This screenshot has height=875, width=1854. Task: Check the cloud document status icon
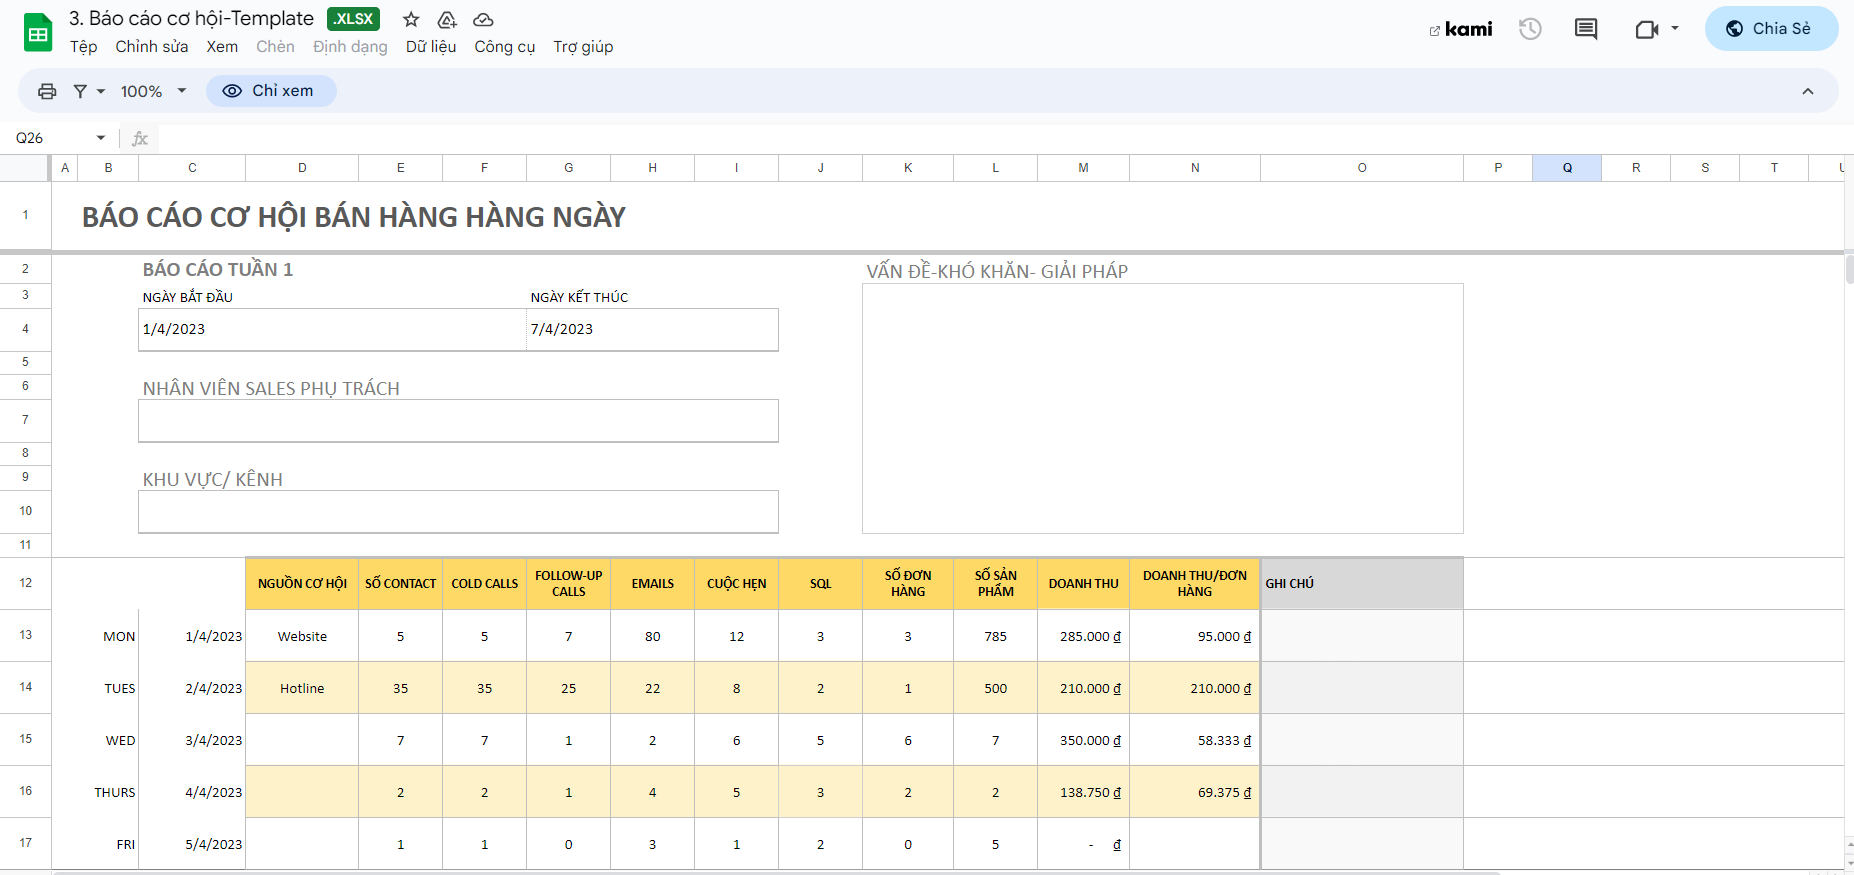[483, 19]
